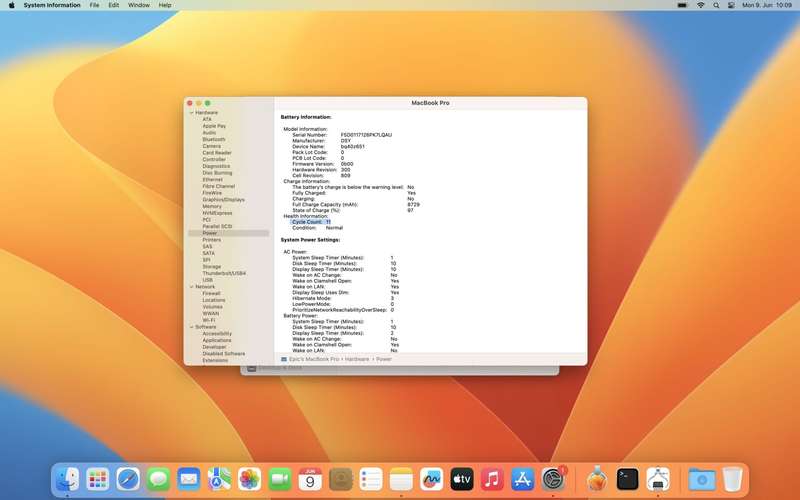Select Firewall under Network
The width and height of the screenshot is (800, 500).
211,293
